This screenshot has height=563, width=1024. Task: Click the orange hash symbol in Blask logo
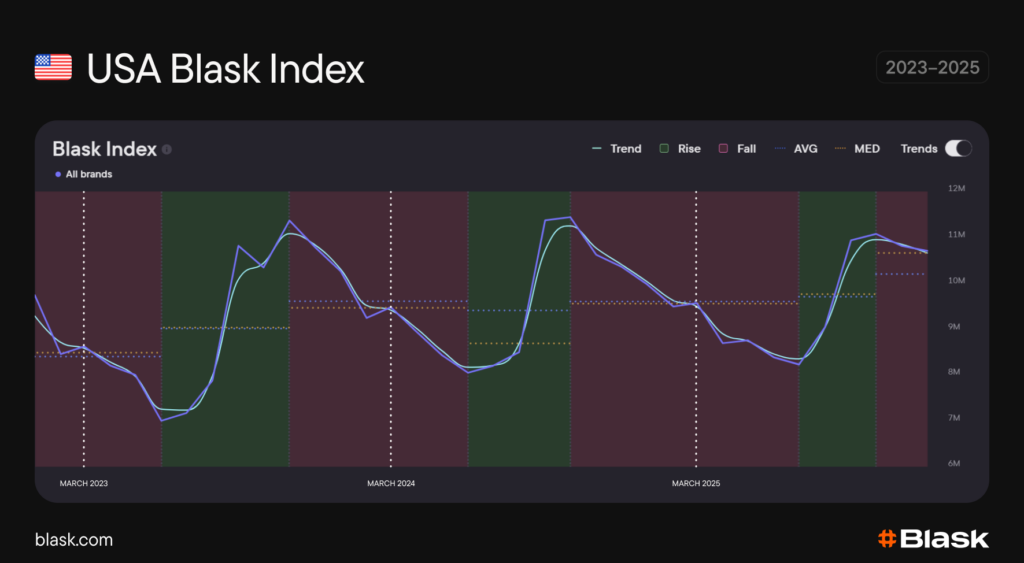(x=886, y=539)
